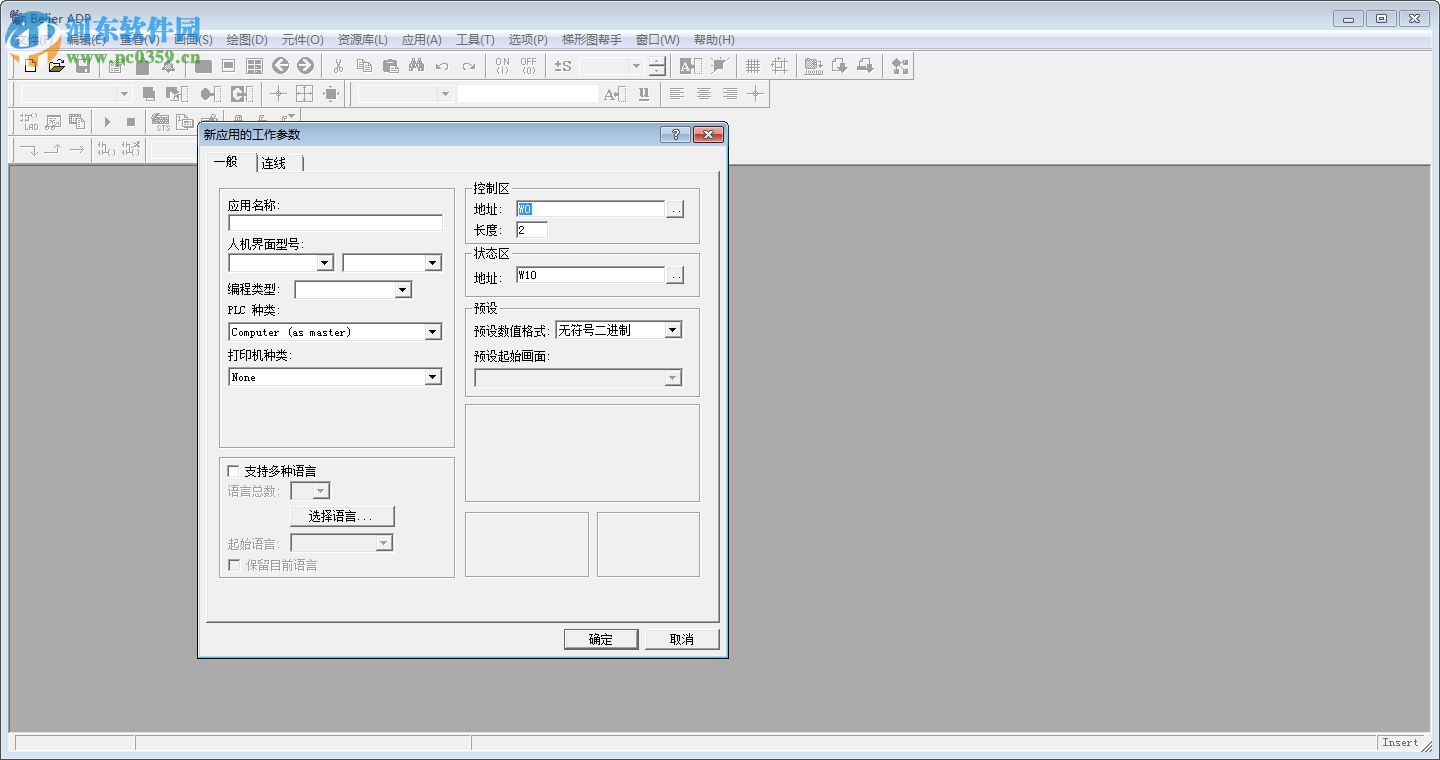
Task: Click the underline text icon
Action: tap(643, 94)
